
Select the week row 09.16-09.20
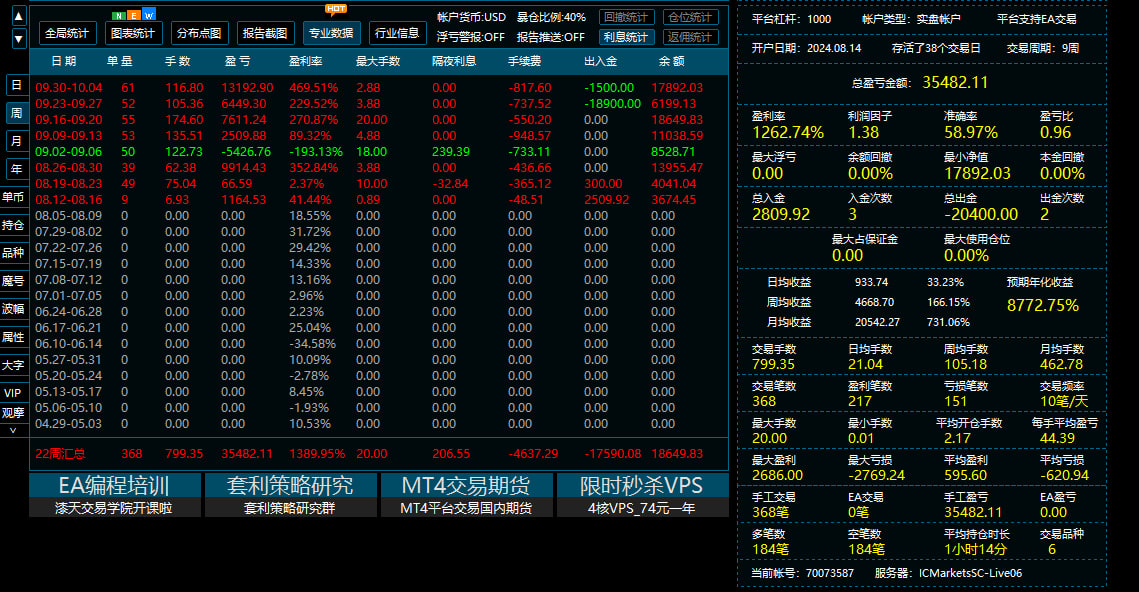pos(378,119)
